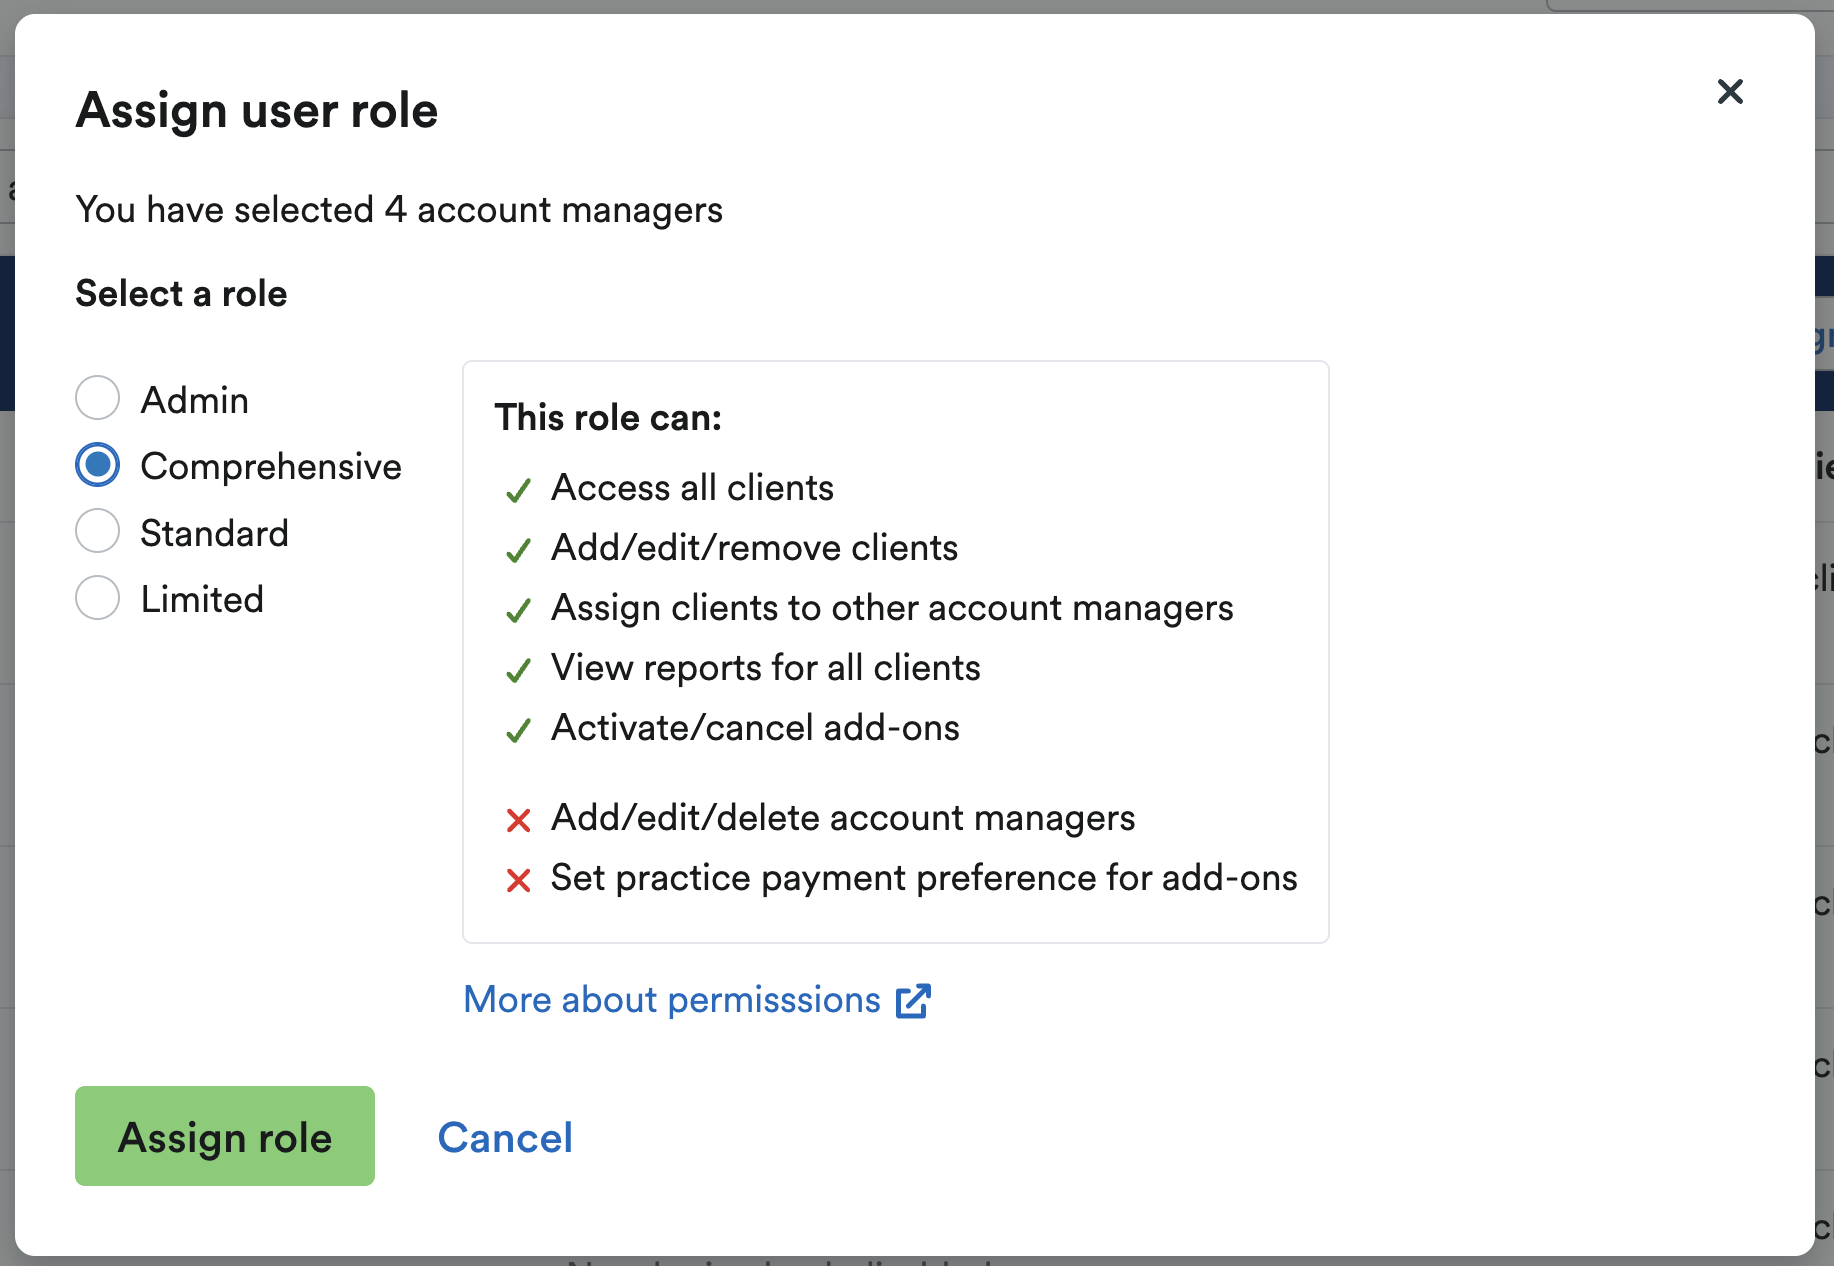Viewport: 1834px width, 1266px height.
Task: Click the 'Assign user role' dialog title
Action: pyautogui.click(x=257, y=110)
